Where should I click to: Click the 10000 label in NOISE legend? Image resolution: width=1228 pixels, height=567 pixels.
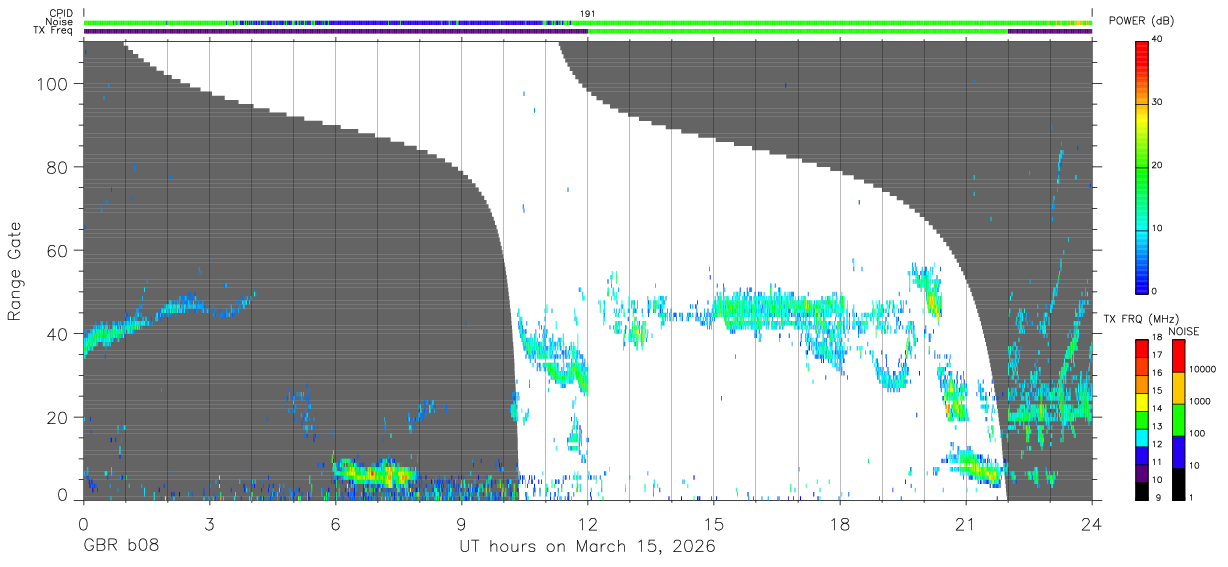pyautogui.click(x=1201, y=369)
